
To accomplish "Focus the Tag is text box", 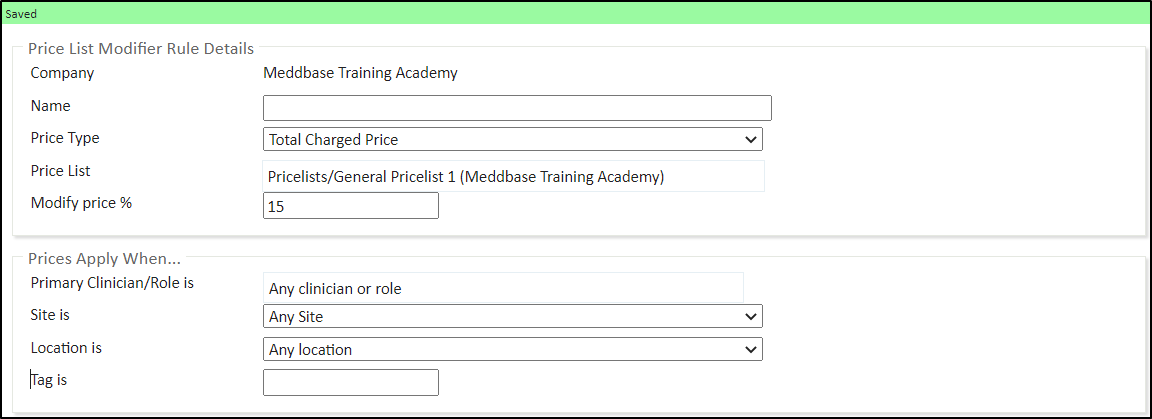I will point(350,382).
